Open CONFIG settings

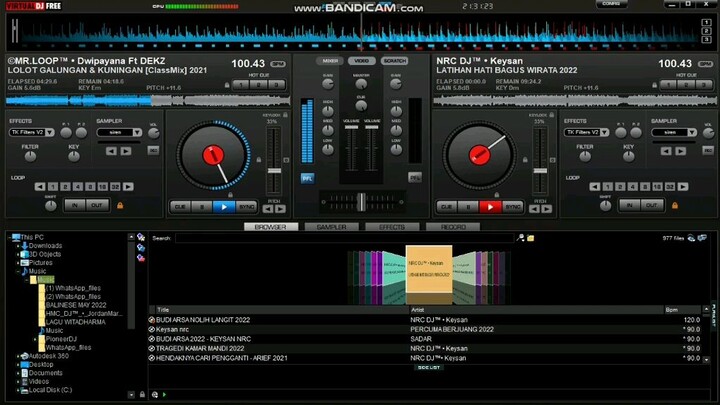pos(611,4)
